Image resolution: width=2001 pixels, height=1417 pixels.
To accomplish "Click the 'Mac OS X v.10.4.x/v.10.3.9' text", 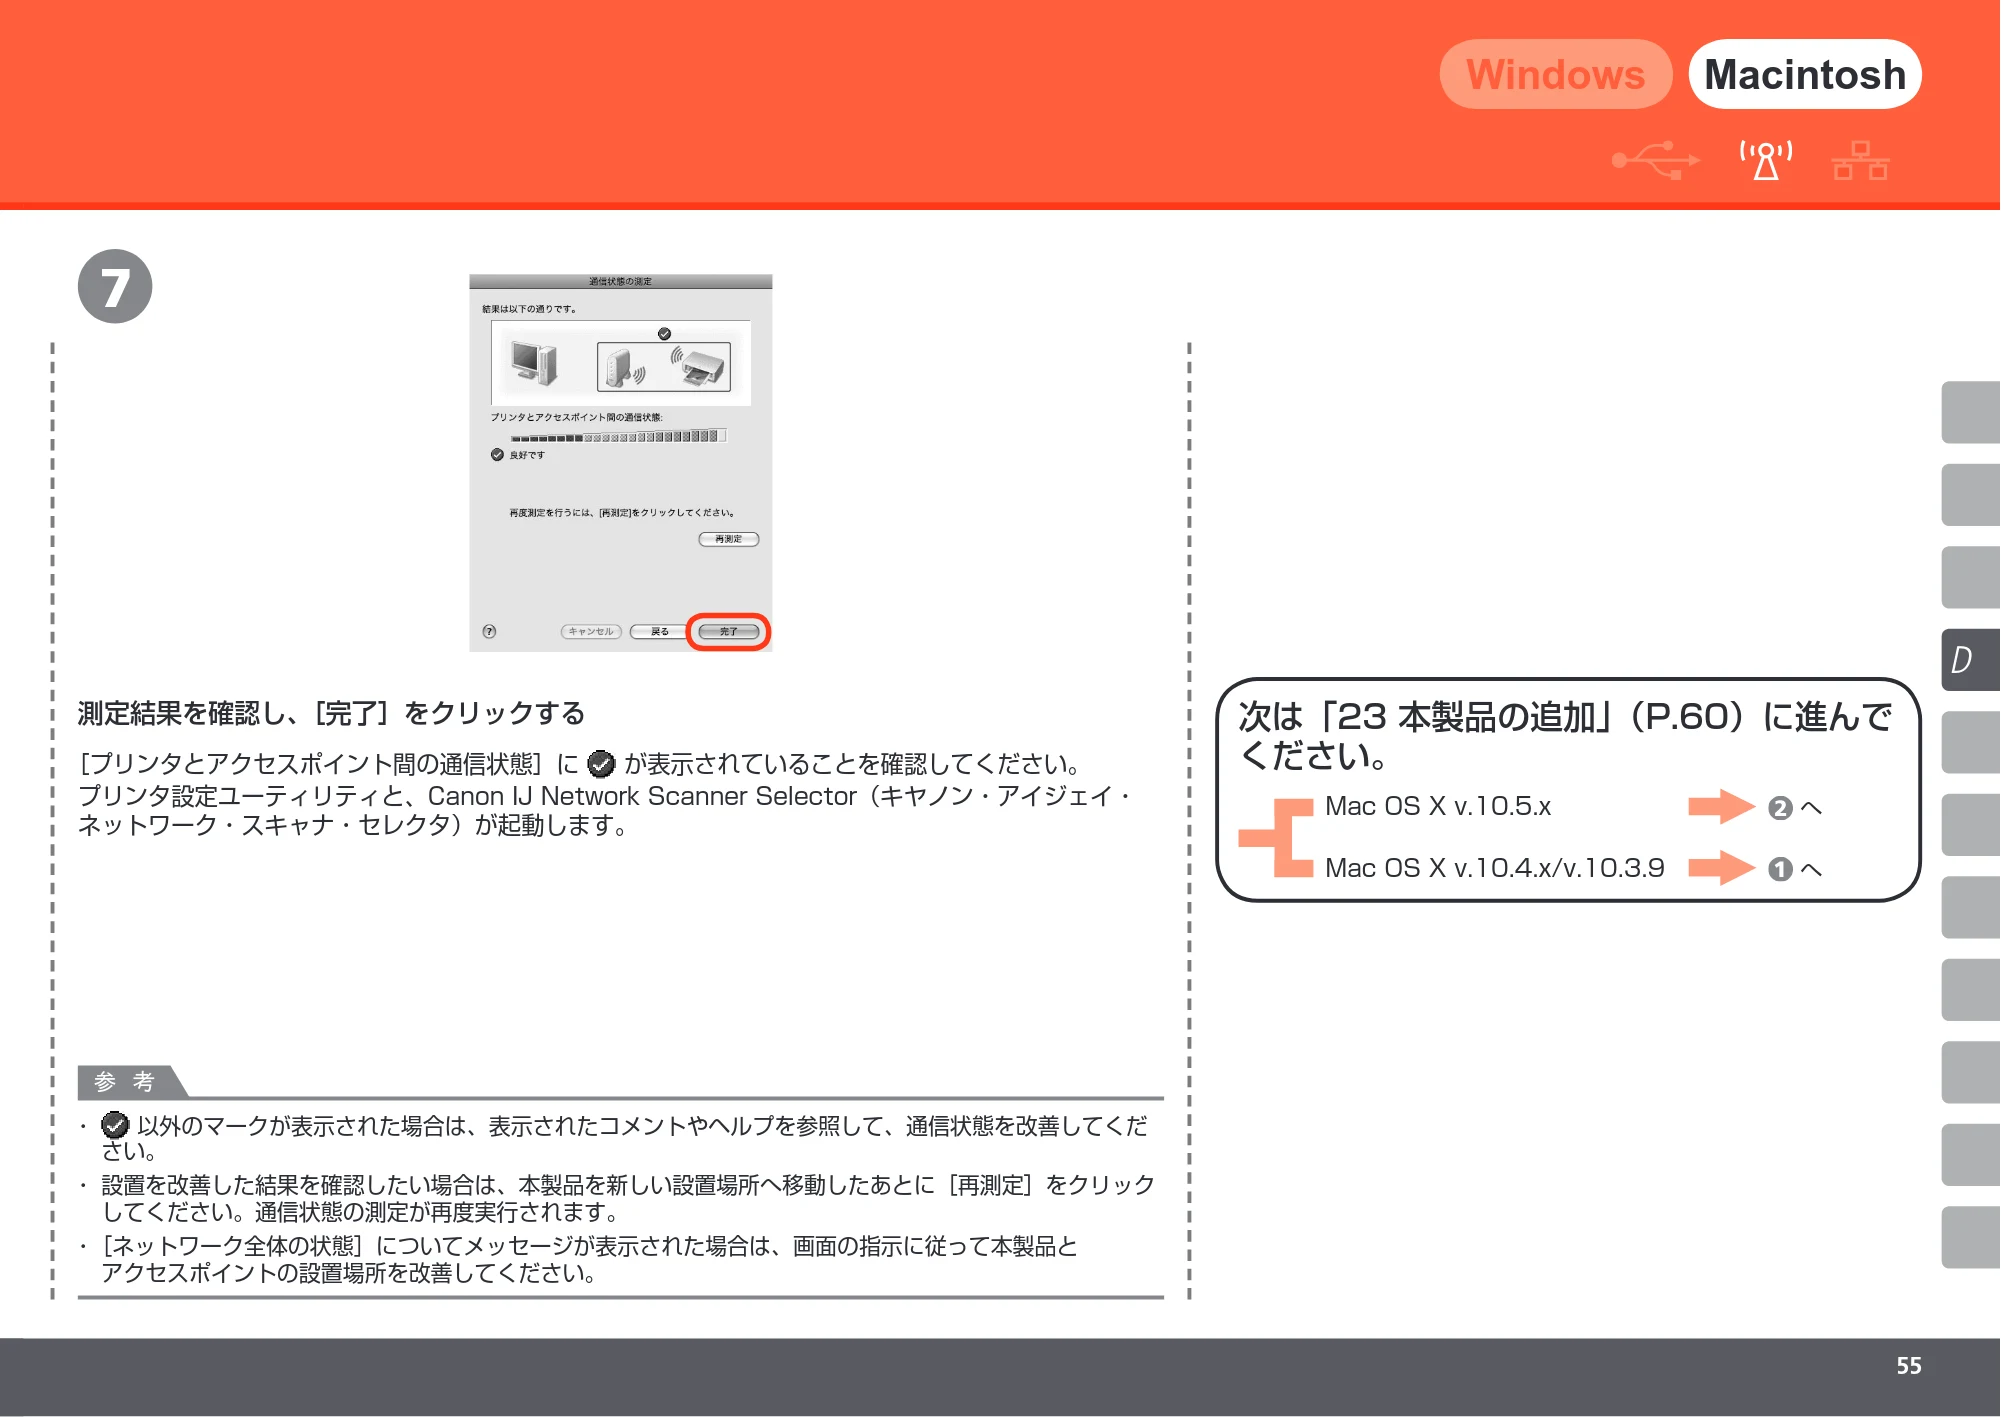I will 1494,868.
